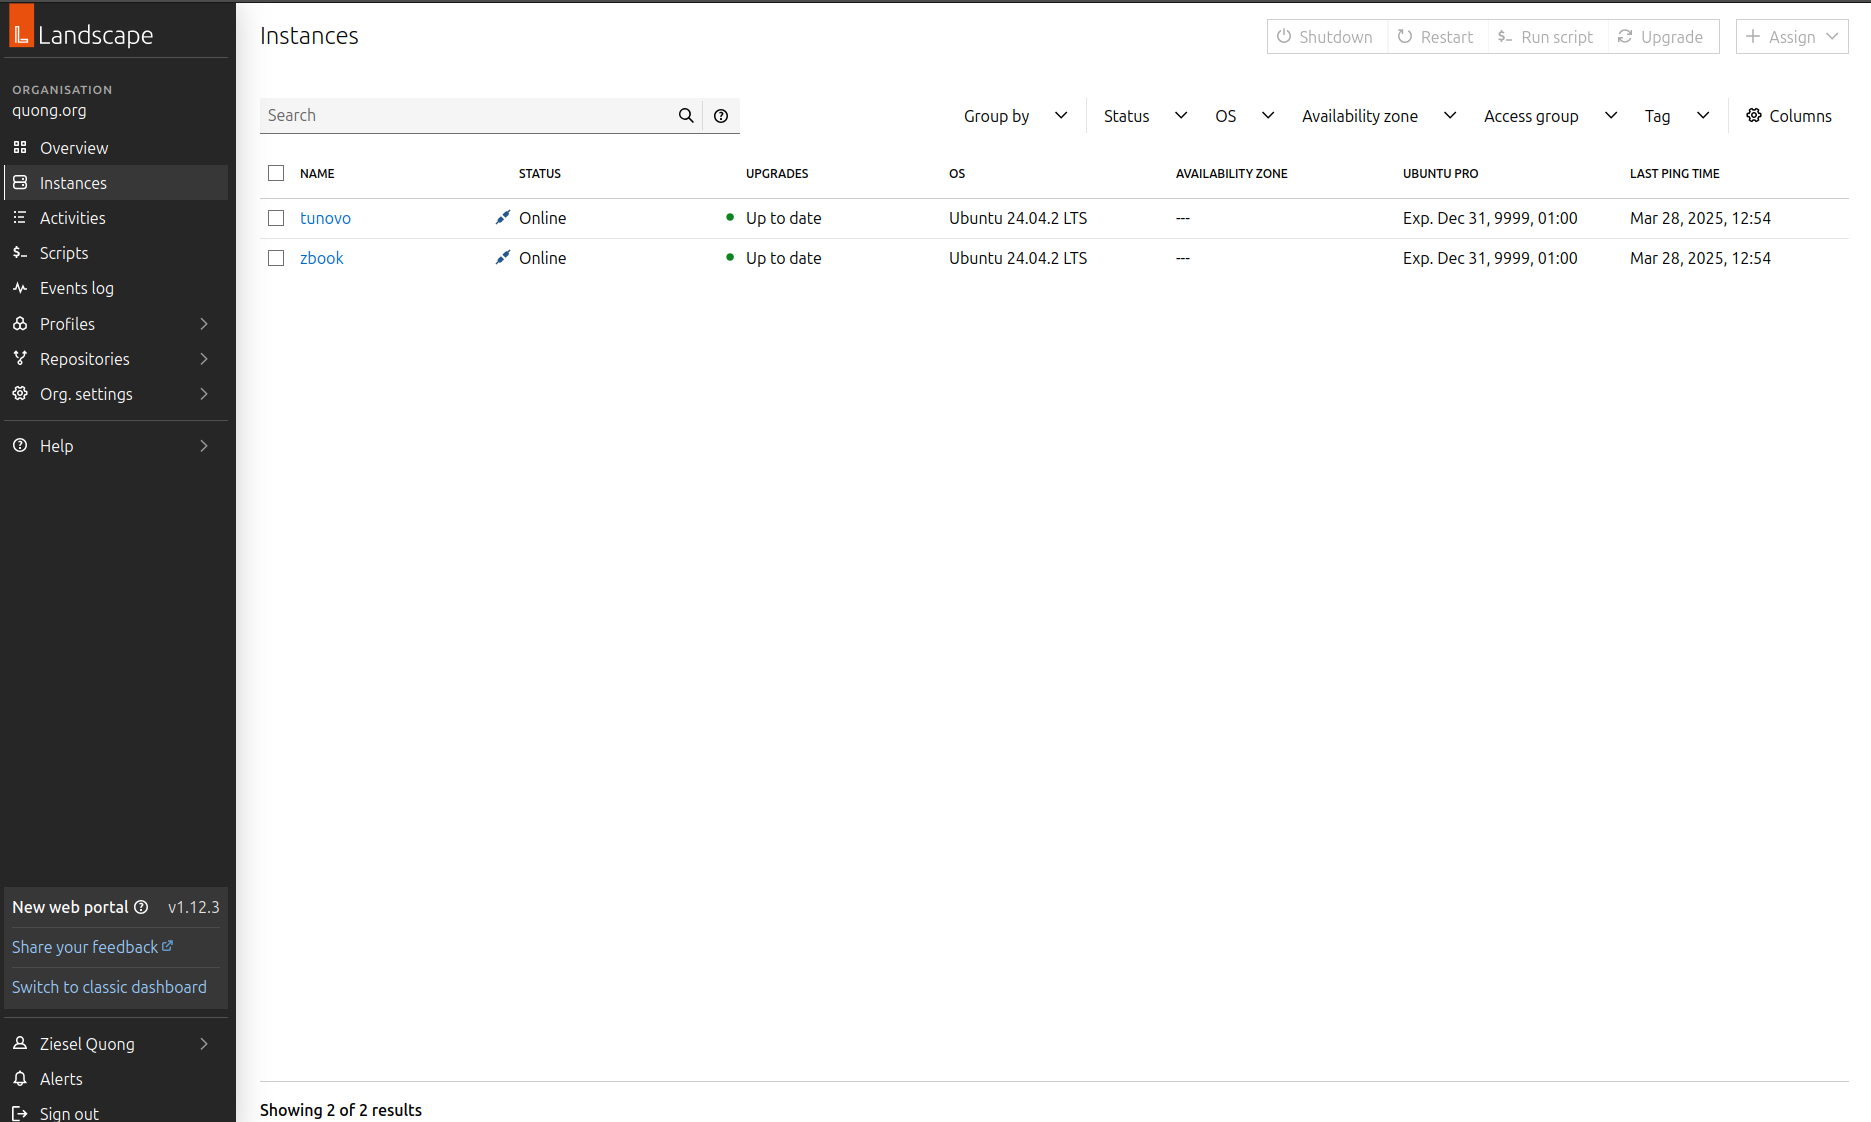The image size is (1871, 1122).
Task: Click the Alerts bell icon
Action: pos(20,1078)
